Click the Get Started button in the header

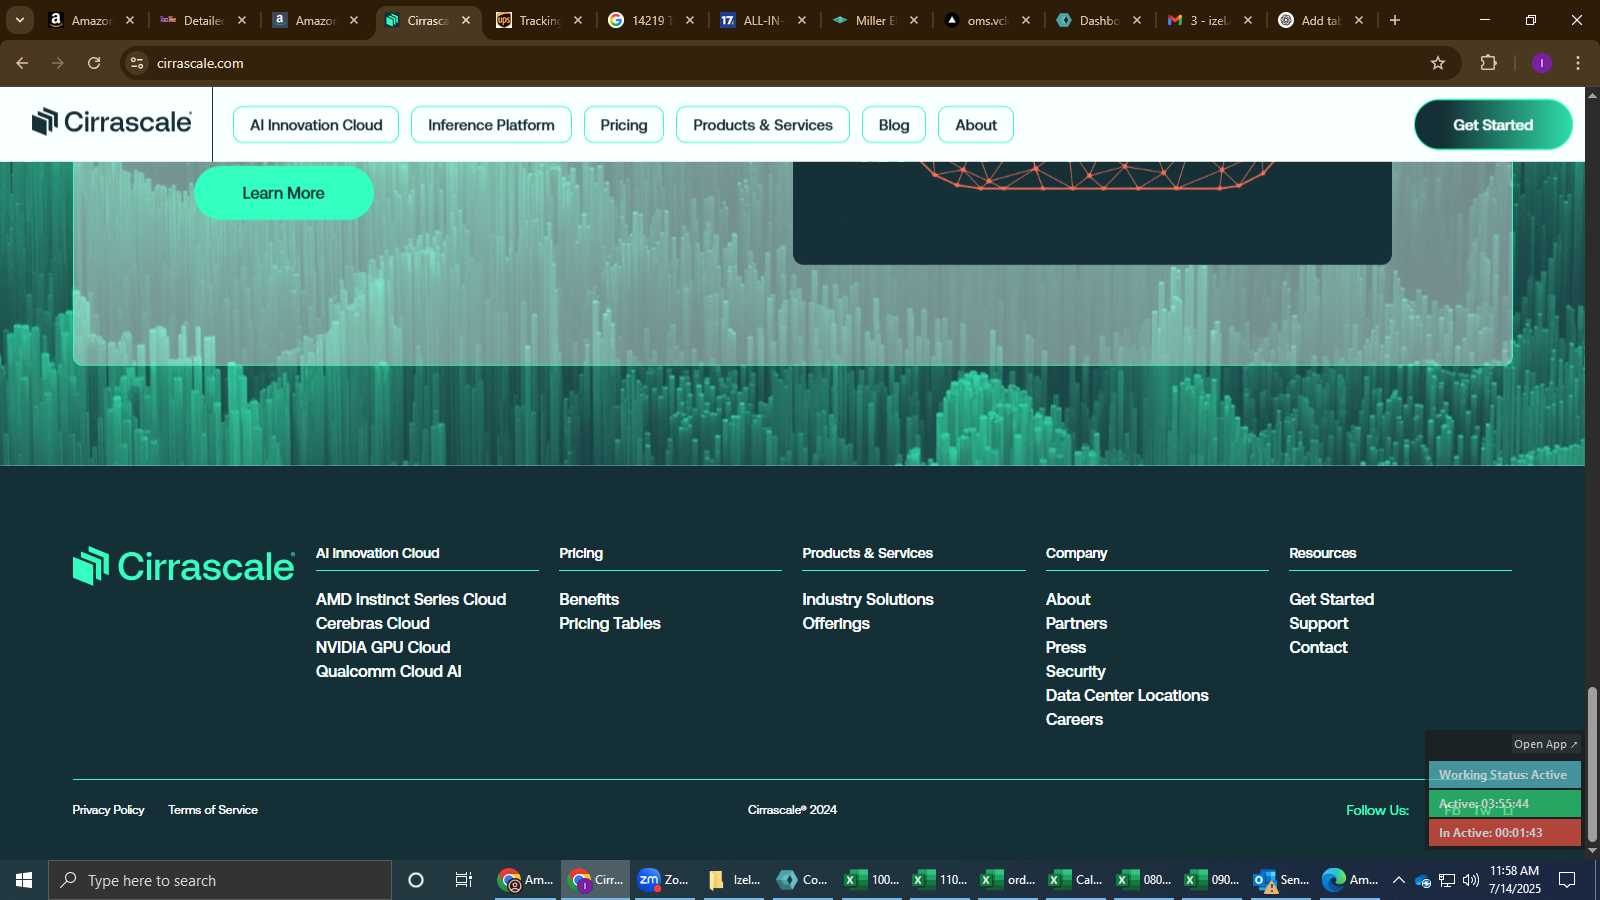coord(1493,125)
